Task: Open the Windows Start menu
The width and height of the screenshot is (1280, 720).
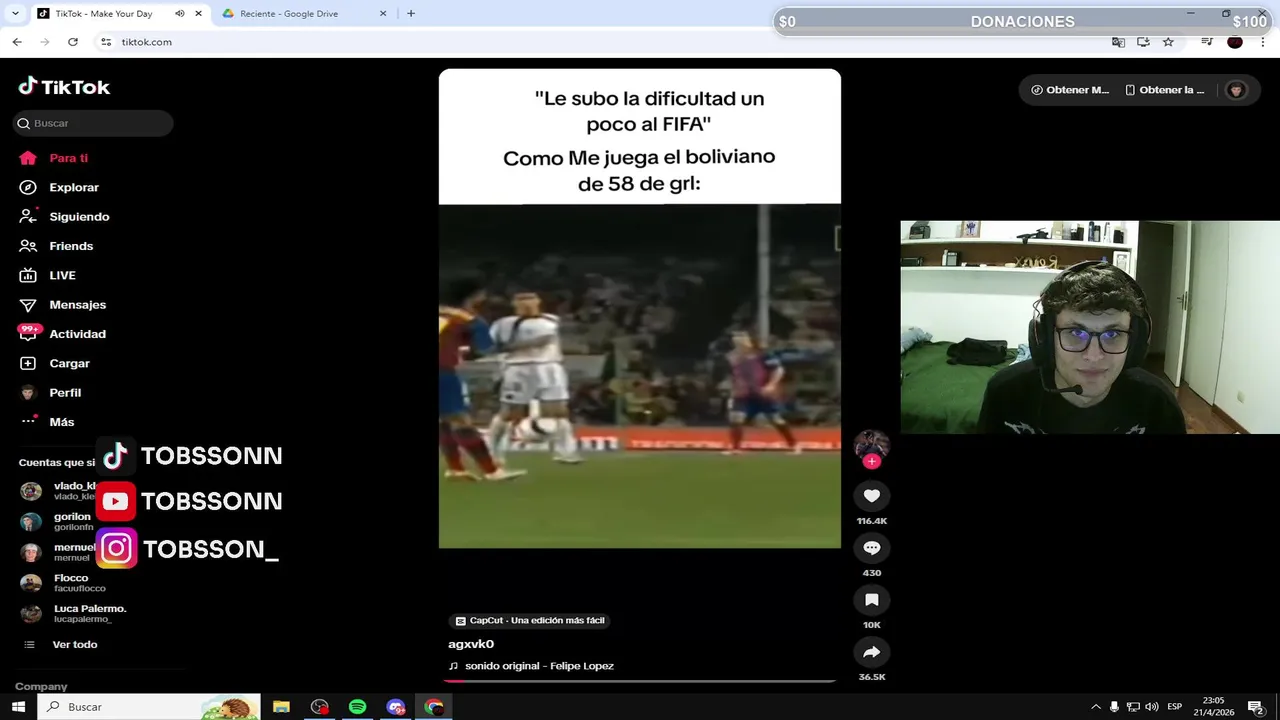Action: click(18, 707)
